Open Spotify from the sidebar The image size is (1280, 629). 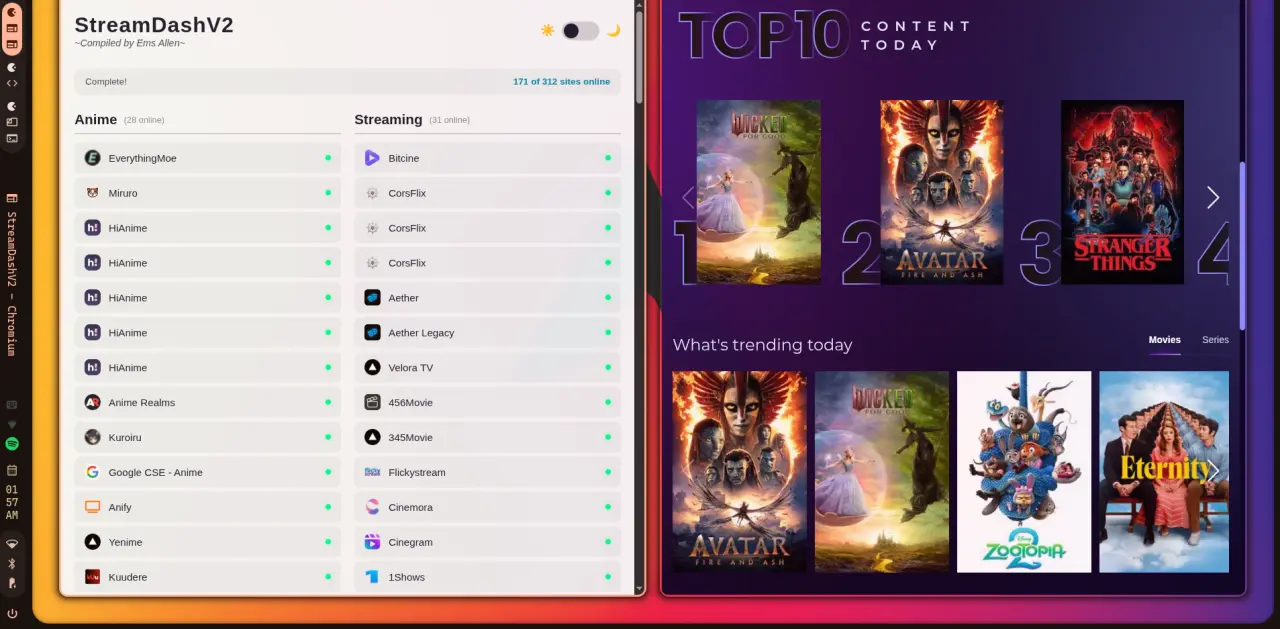[x=12, y=444]
